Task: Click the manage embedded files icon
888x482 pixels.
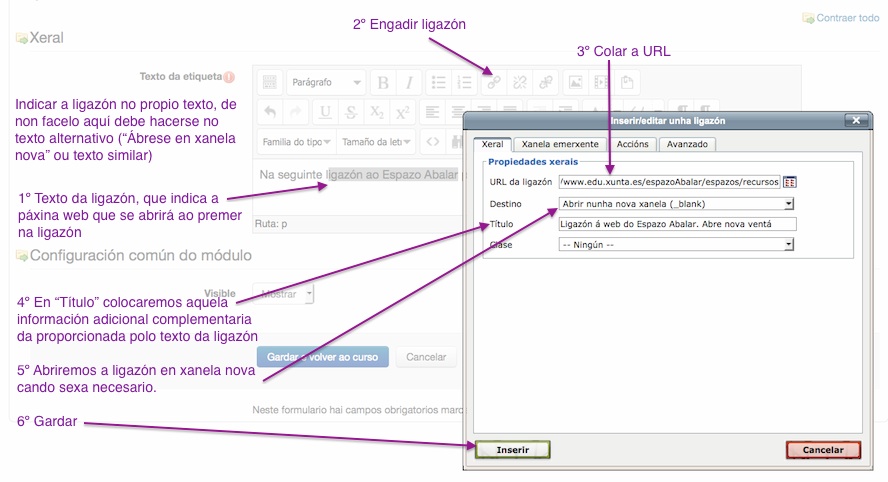Action: click(627, 83)
